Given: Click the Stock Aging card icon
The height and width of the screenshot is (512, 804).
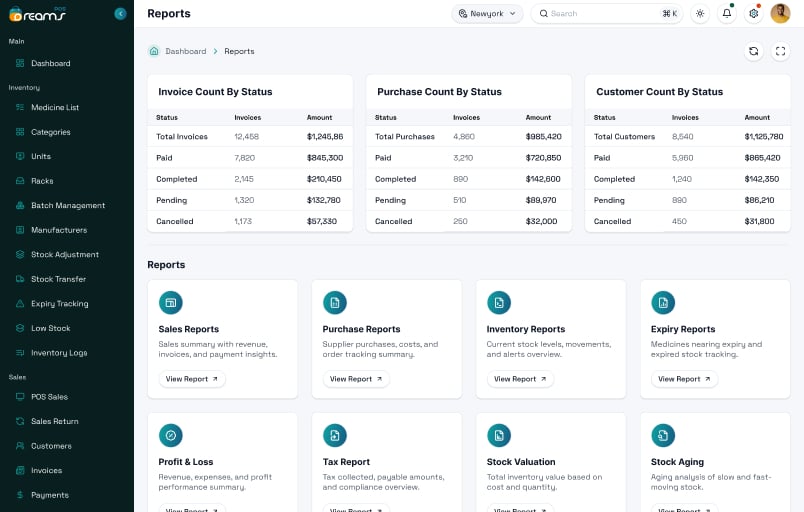Looking at the screenshot, I should coord(663,436).
